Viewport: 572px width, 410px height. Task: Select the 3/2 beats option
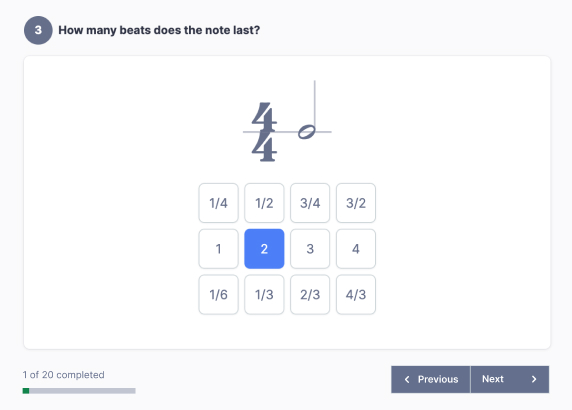[356, 203]
